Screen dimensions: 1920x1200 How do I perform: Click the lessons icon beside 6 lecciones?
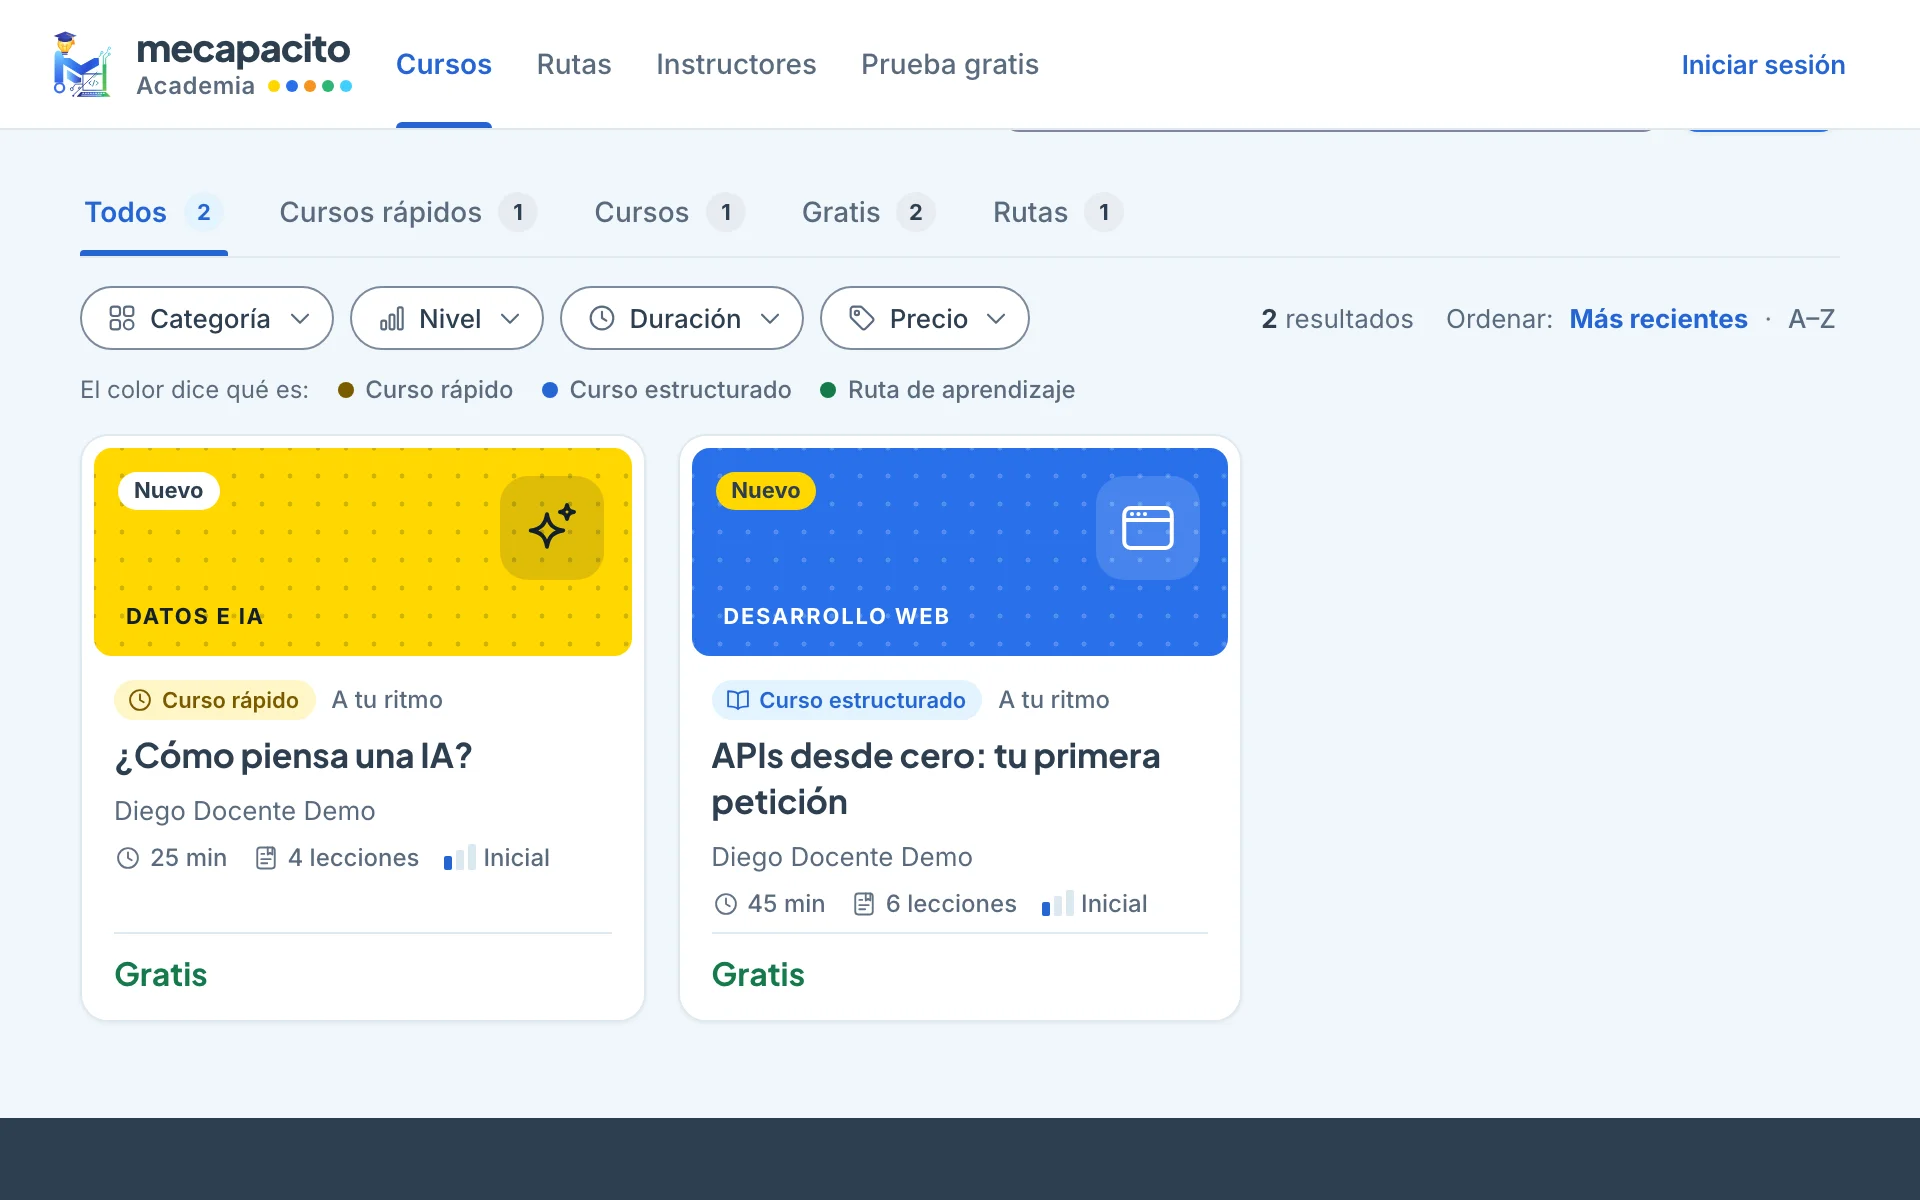(864, 904)
